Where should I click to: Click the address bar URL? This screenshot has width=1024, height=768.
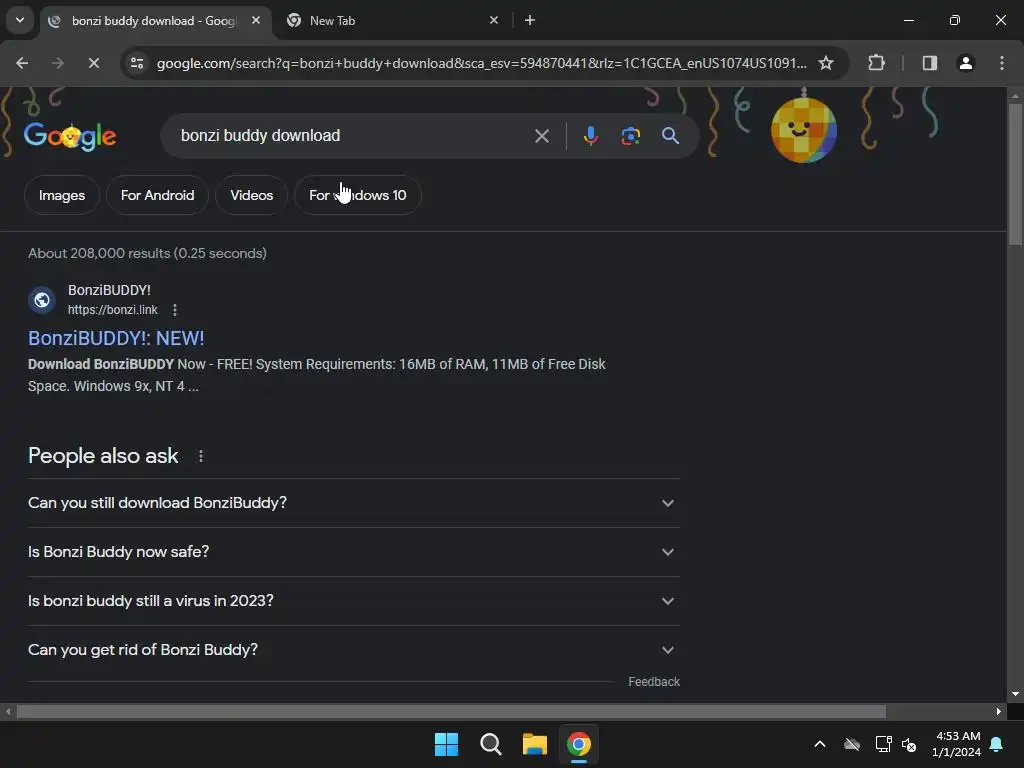[481, 63]
